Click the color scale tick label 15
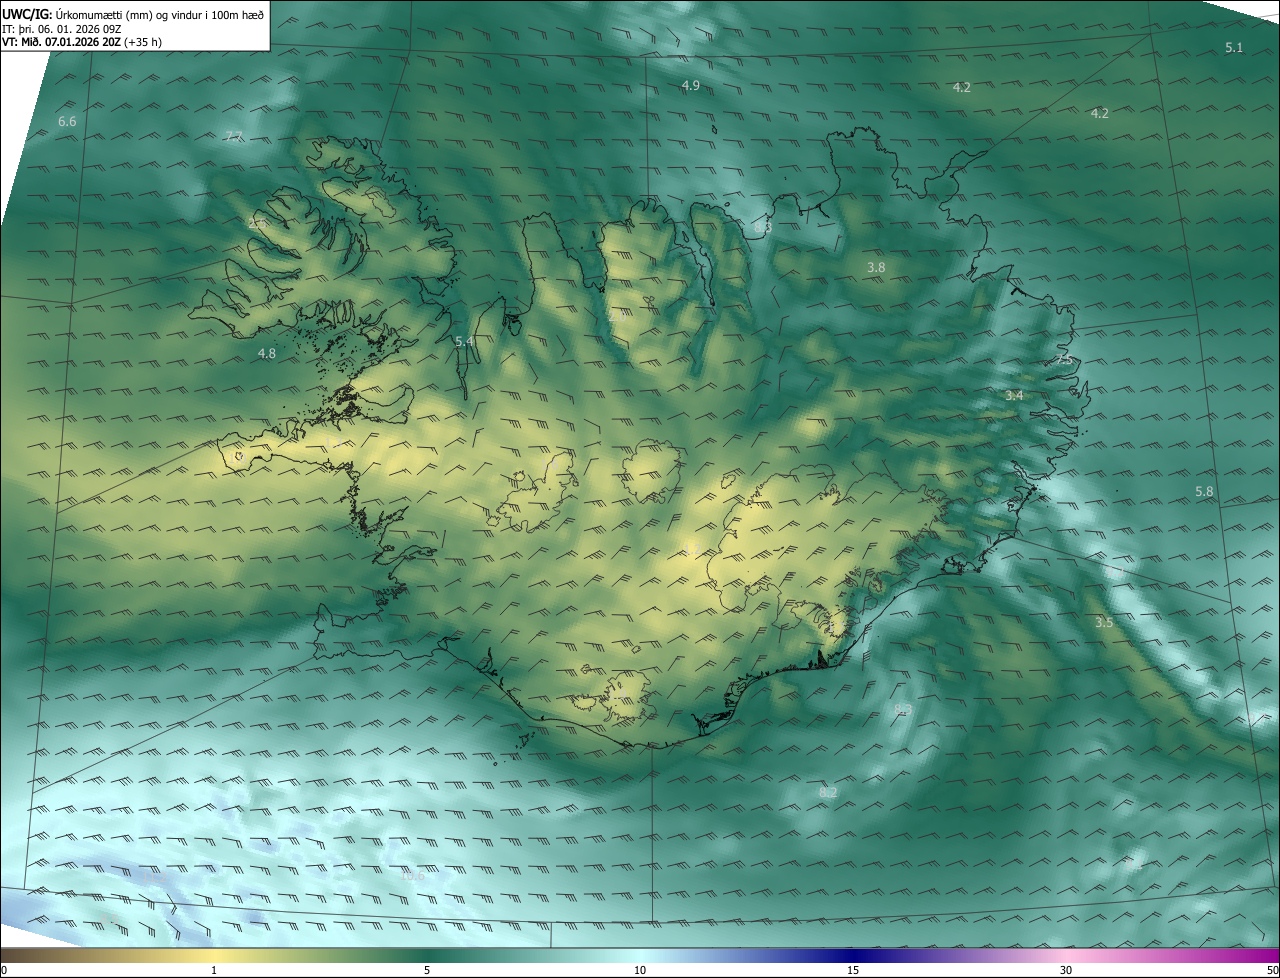Image resolution: width=1280 pixels, height=978 pixels. (x=853, y=971)
